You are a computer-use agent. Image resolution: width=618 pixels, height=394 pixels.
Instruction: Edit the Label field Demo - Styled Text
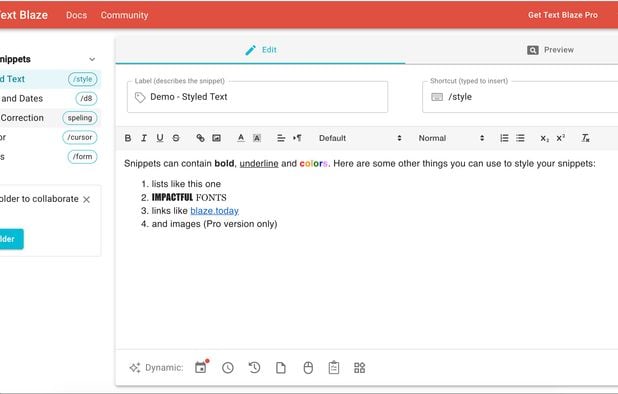(257, 97)
